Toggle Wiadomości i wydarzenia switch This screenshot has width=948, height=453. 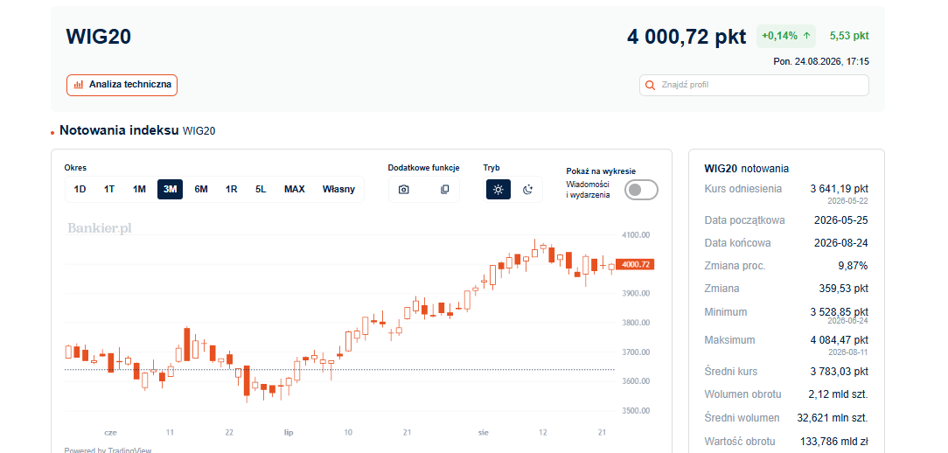click(x=641, y=190)
